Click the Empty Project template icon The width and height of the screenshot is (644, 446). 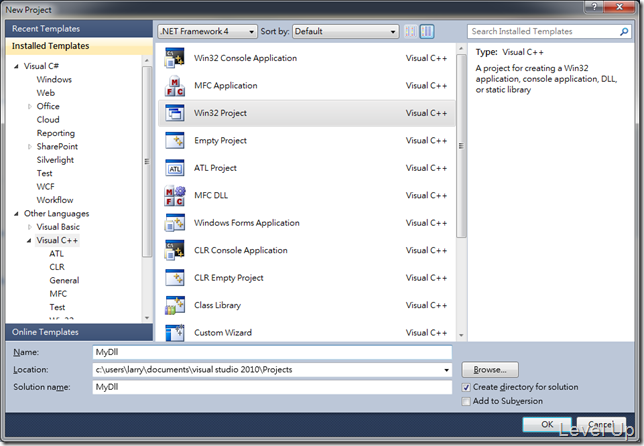(175, 140)
